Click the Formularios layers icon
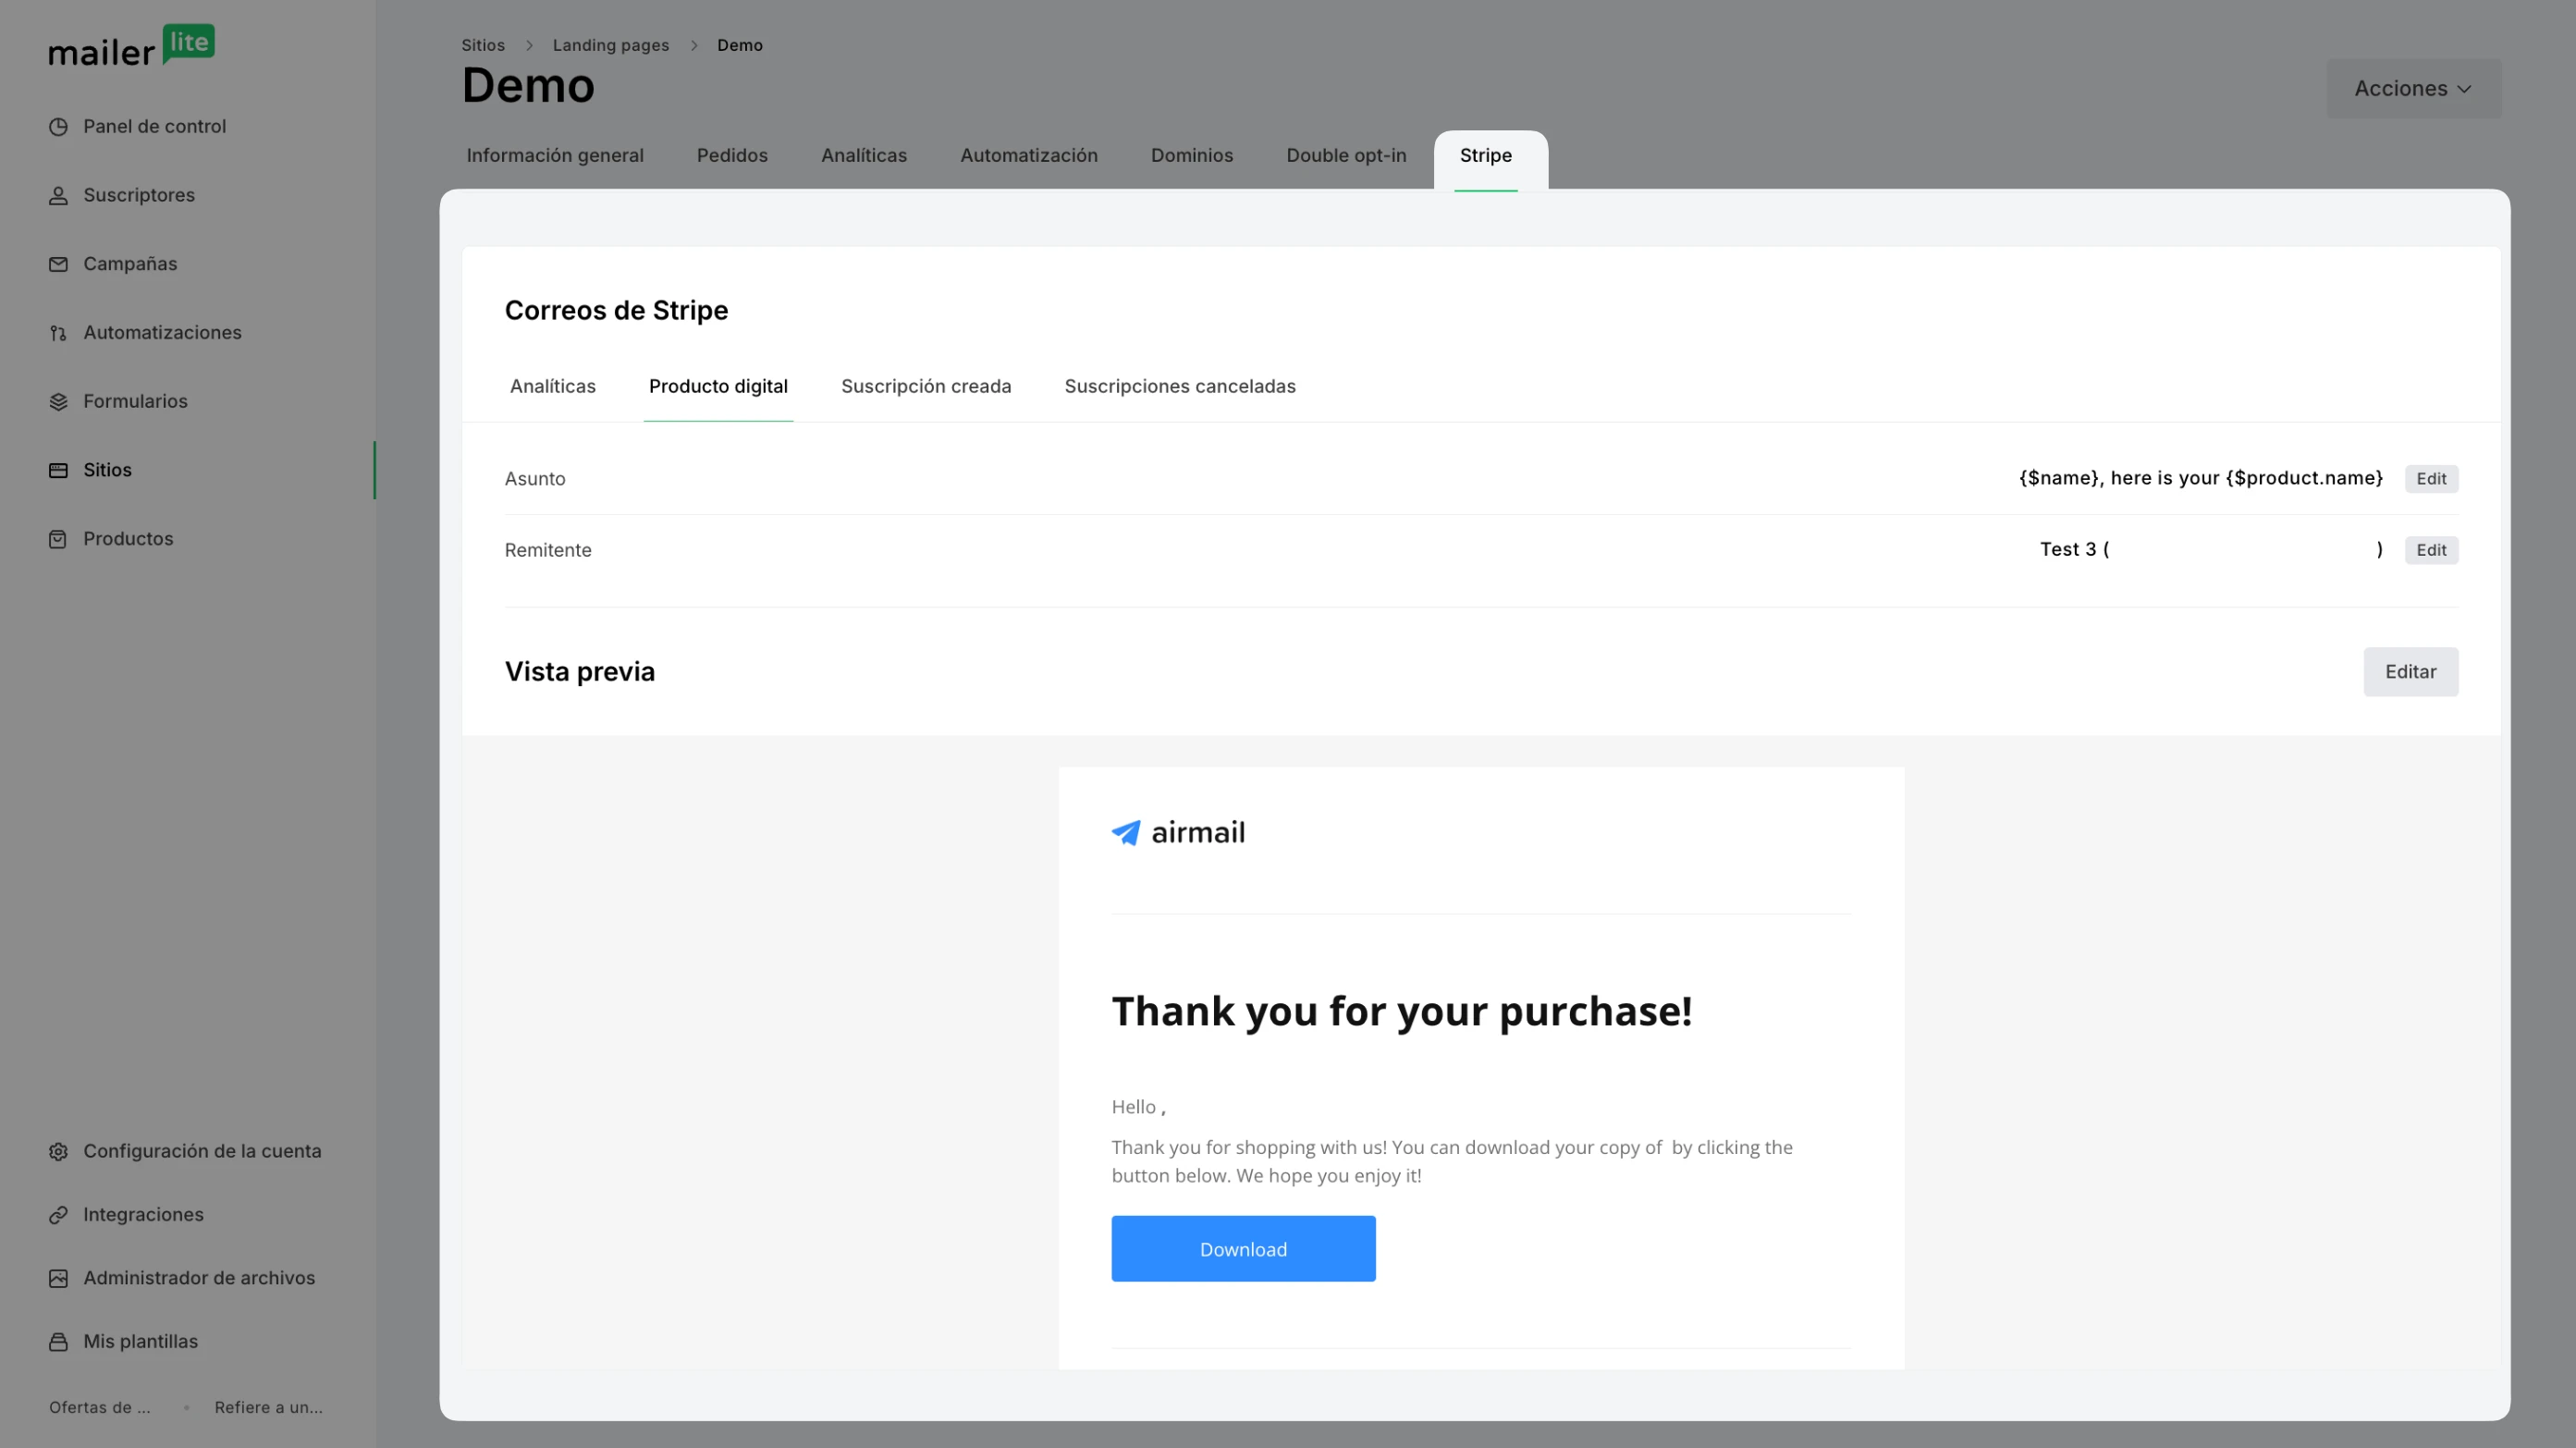 coord(58,402)
